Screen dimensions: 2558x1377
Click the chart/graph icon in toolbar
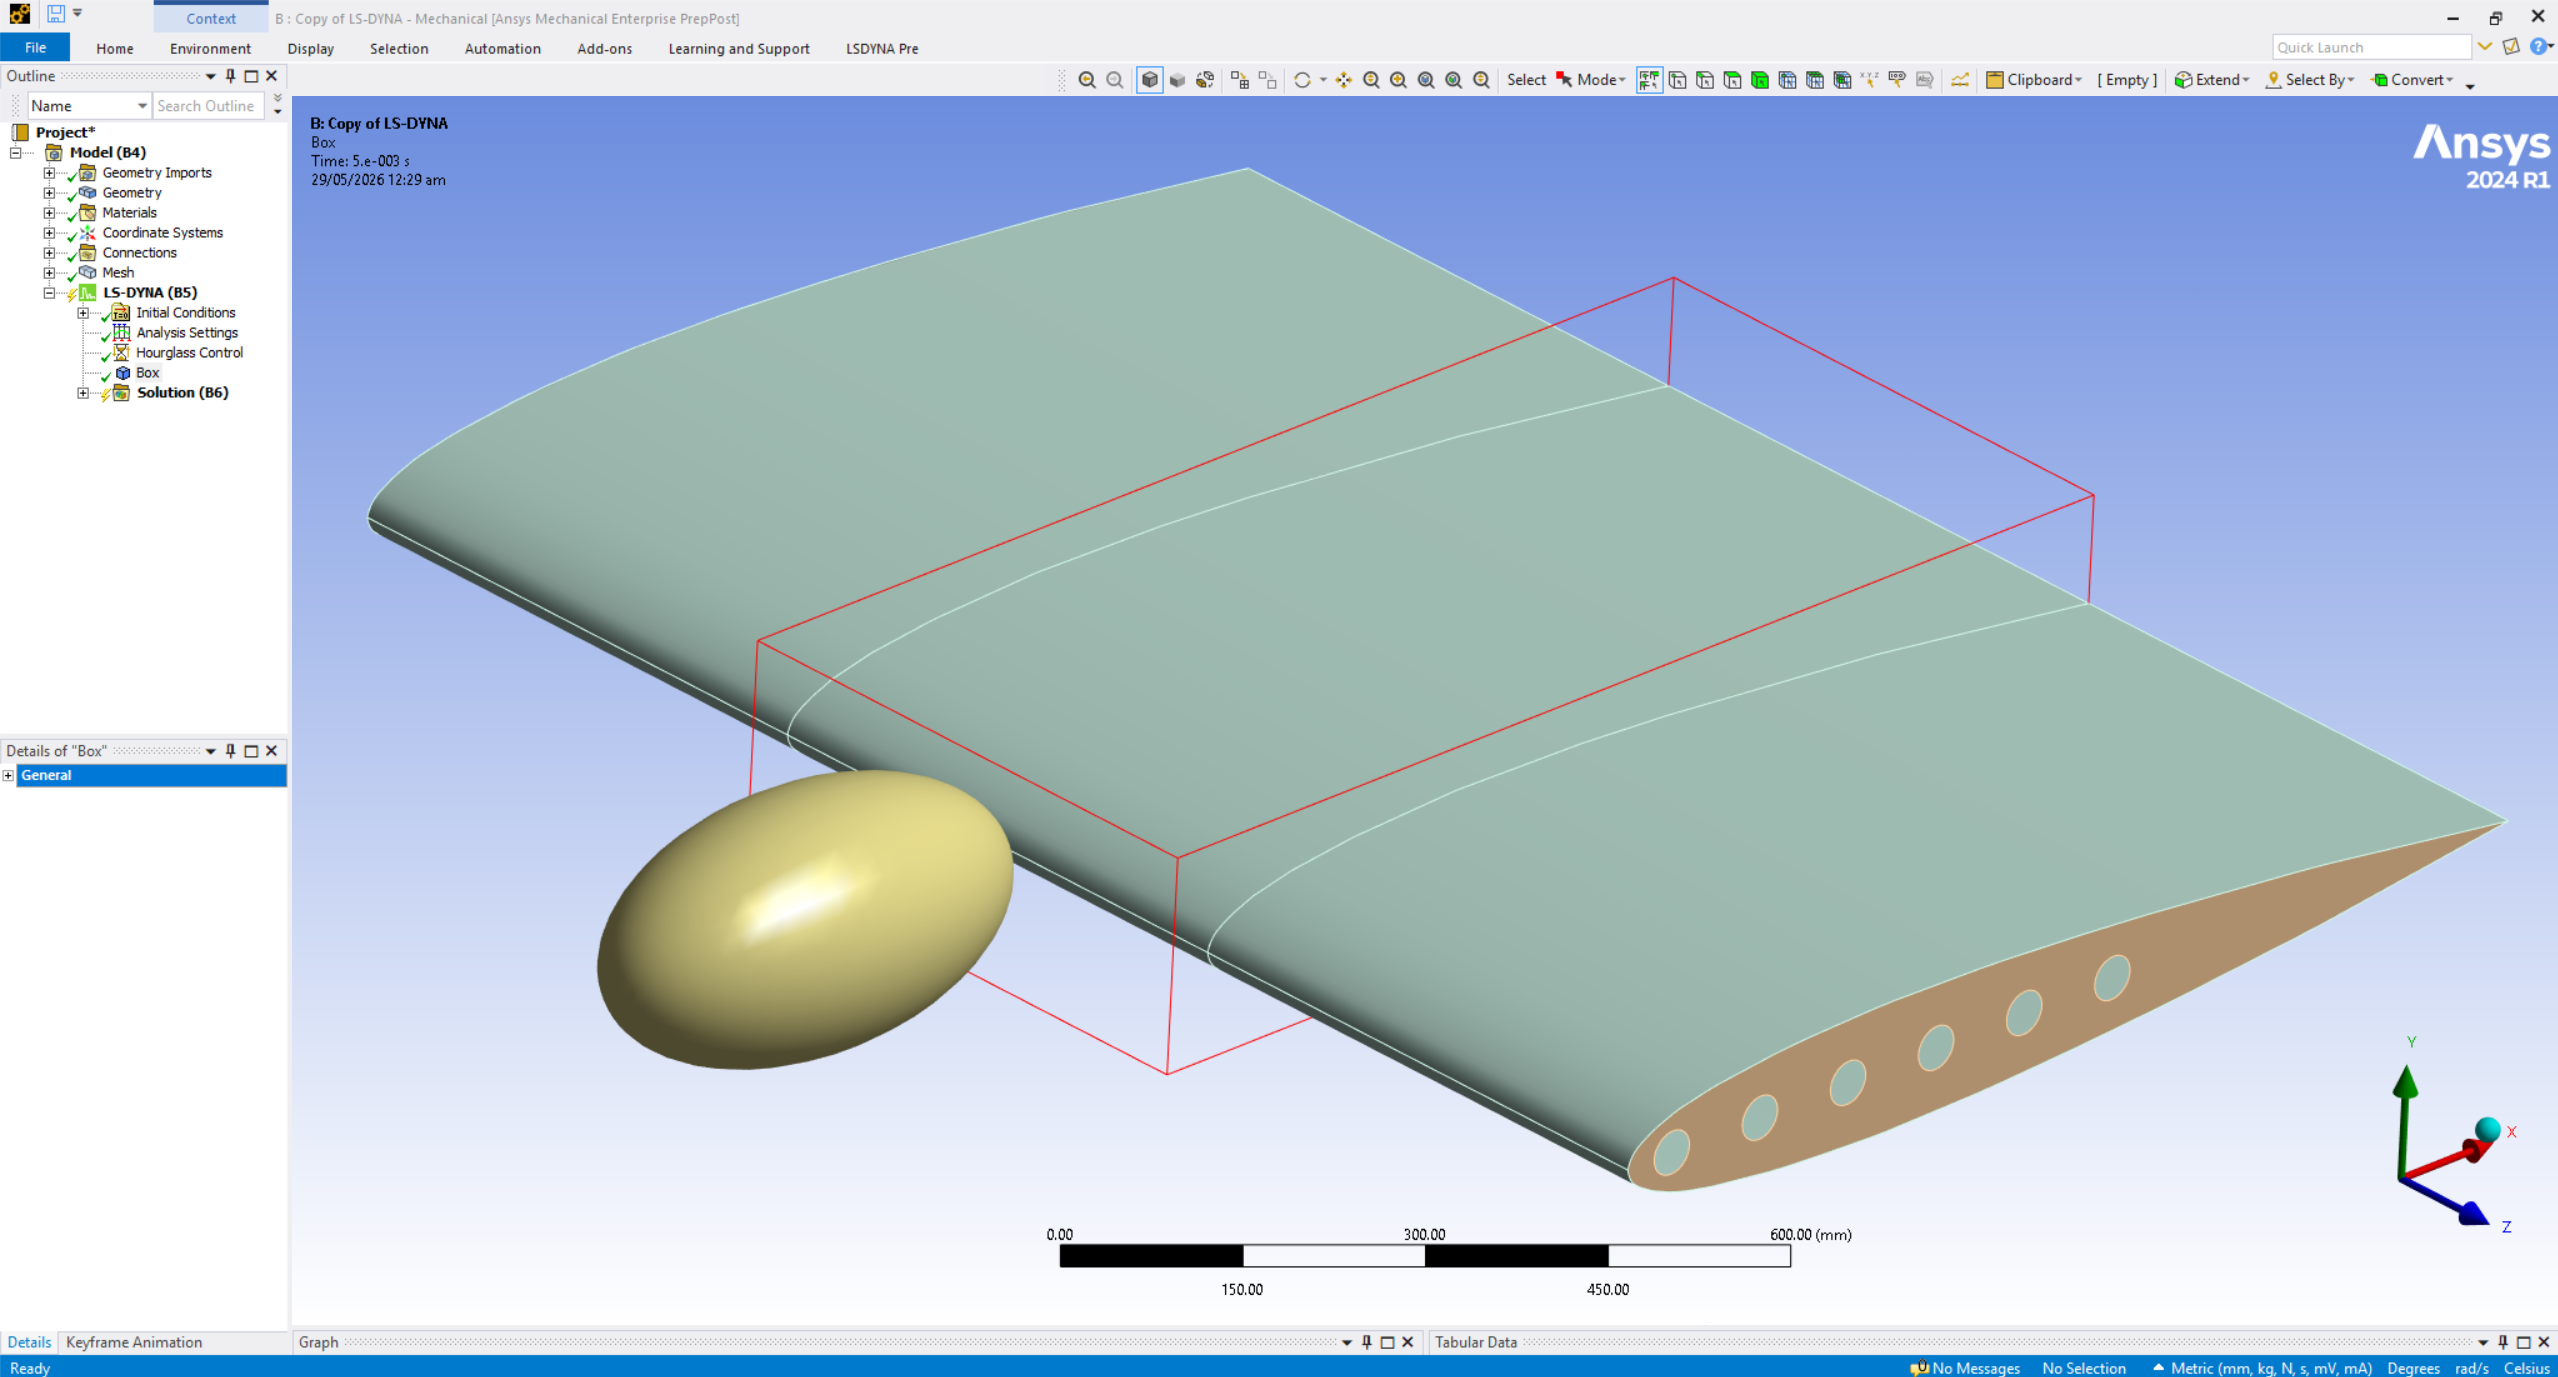(x=1960, y=80)
